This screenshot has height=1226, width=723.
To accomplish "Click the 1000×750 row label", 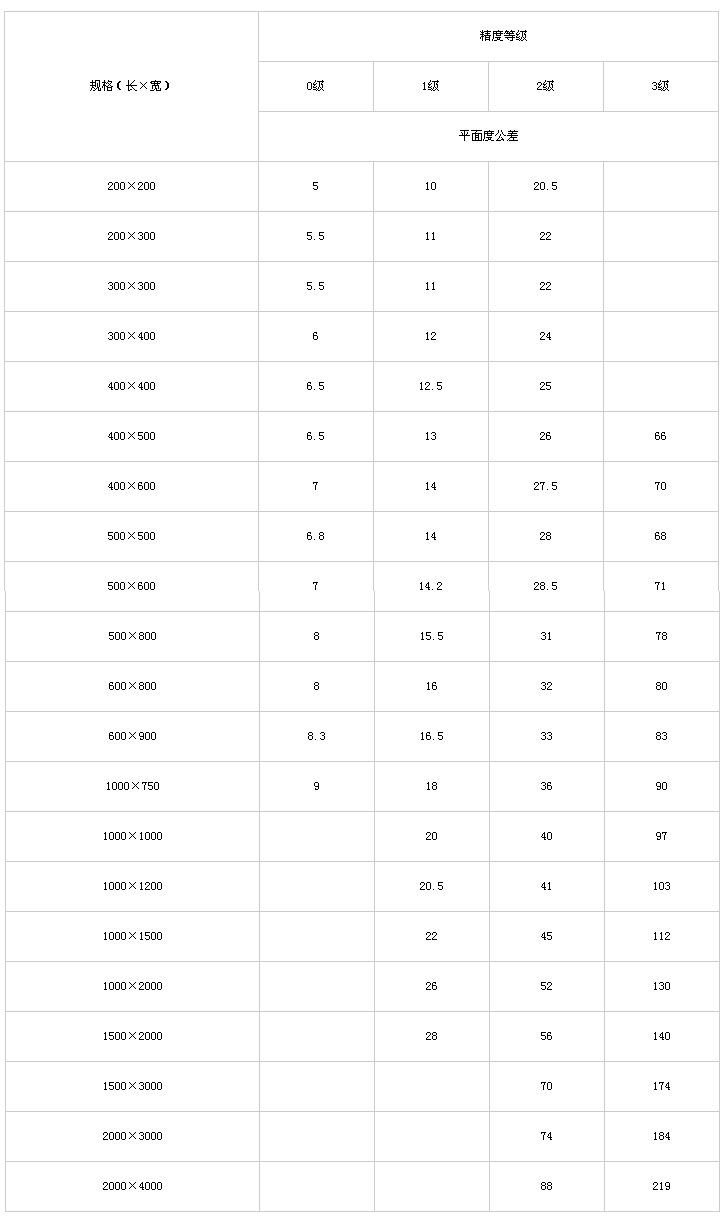I will tap(131, 786).
